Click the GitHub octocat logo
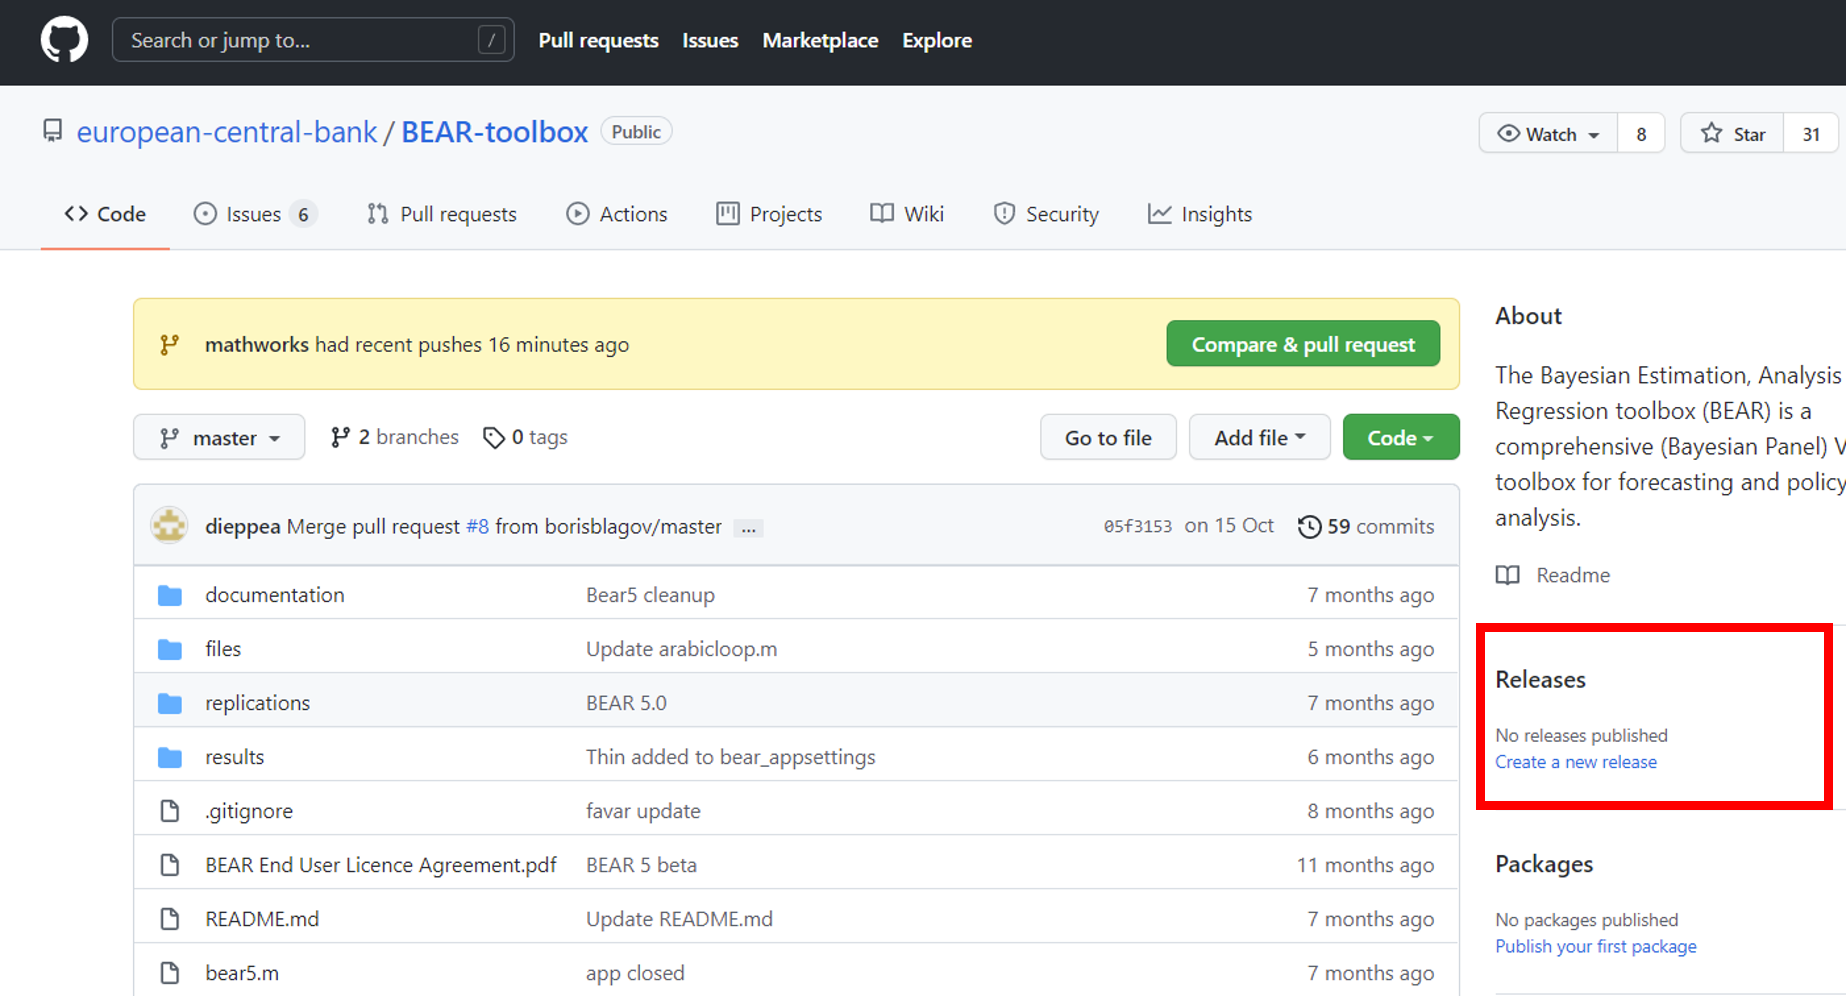The image size is (1846, 996). pos(64,41)
